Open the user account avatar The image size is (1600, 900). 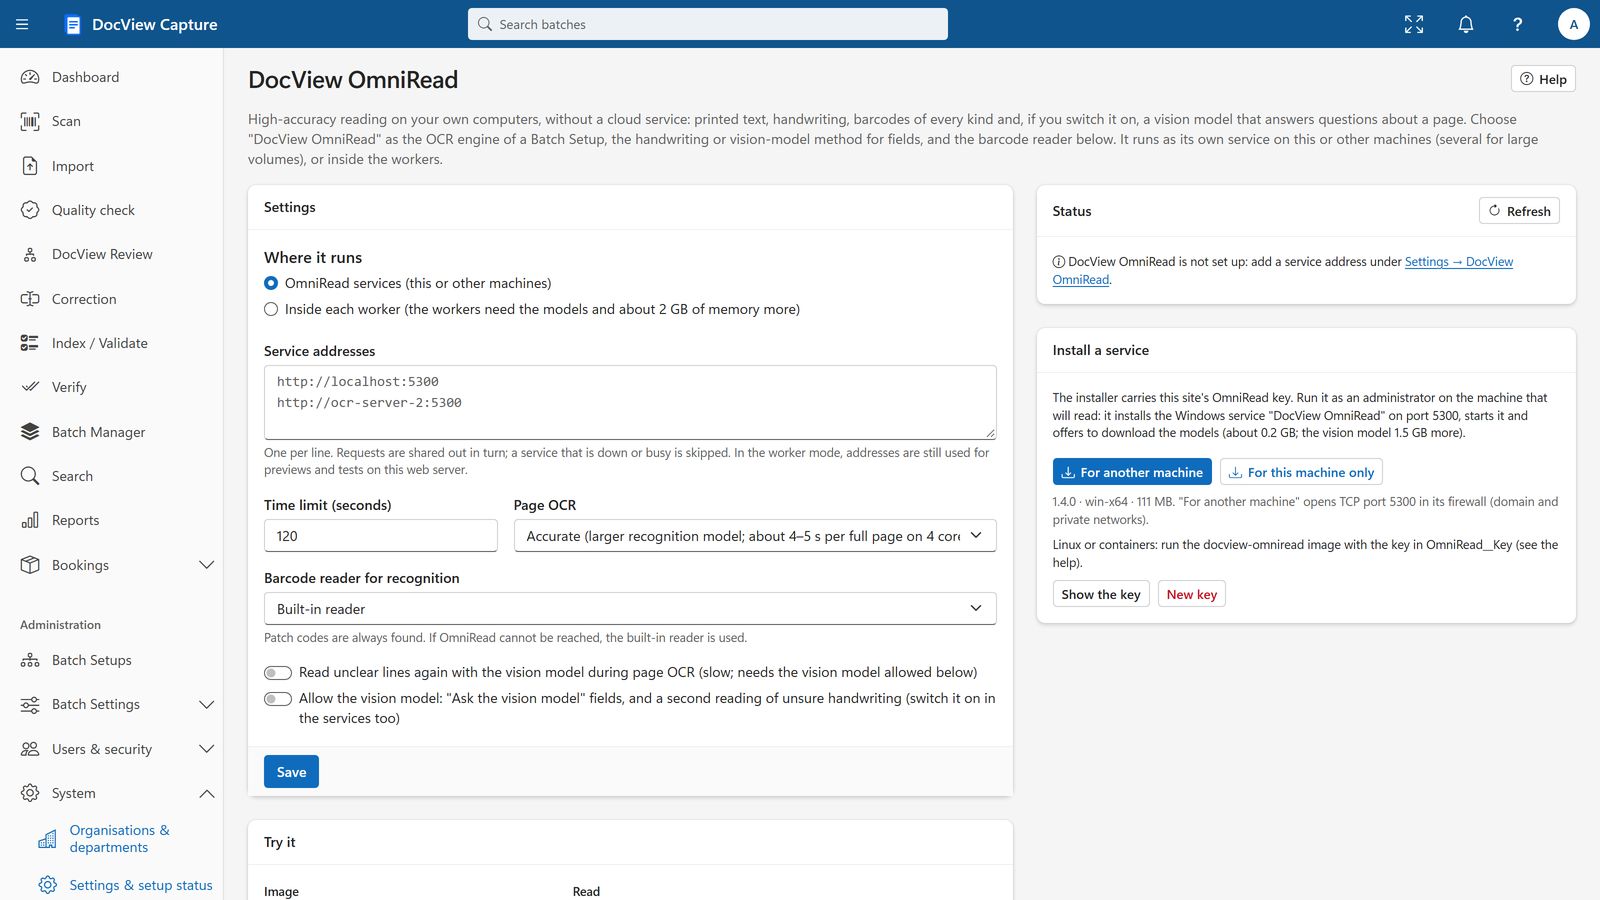[x=1573, y=24]
